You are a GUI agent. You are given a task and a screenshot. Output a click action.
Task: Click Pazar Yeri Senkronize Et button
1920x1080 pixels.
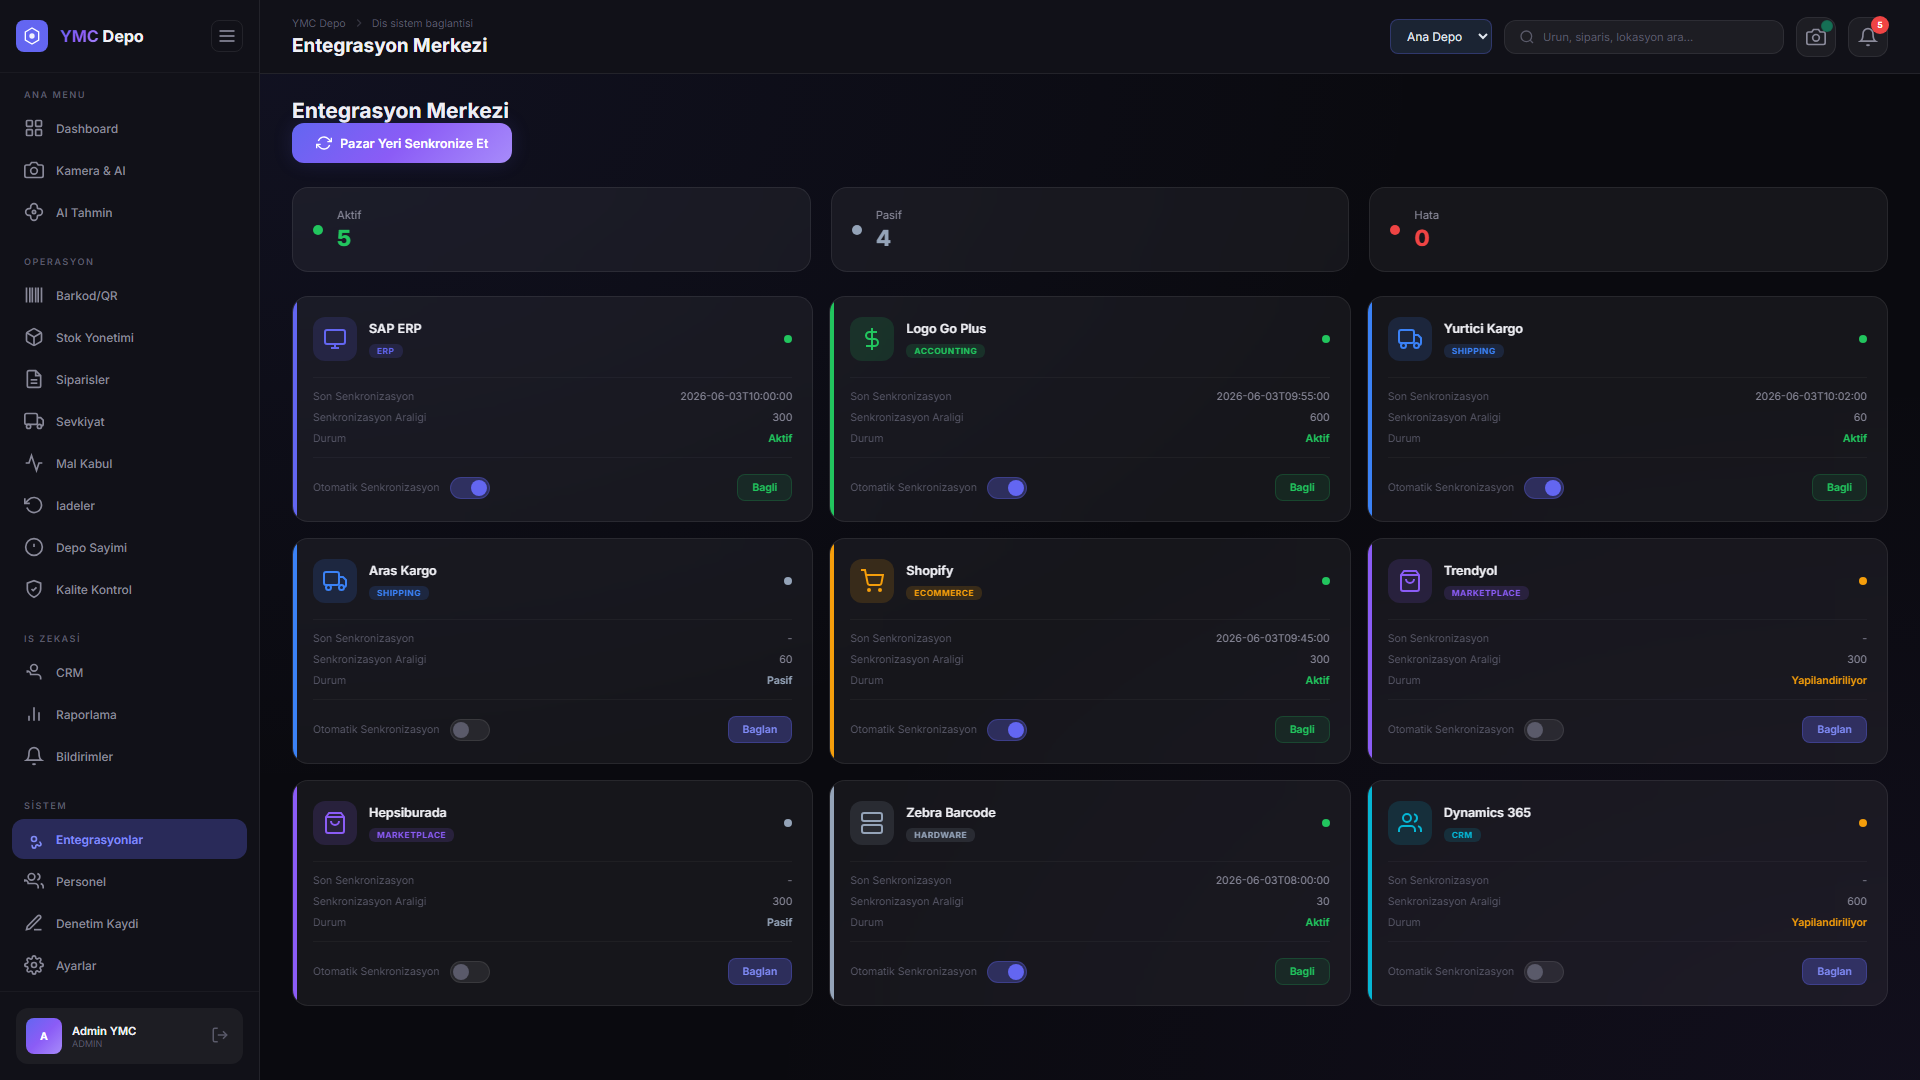click(x=402, y=143)
